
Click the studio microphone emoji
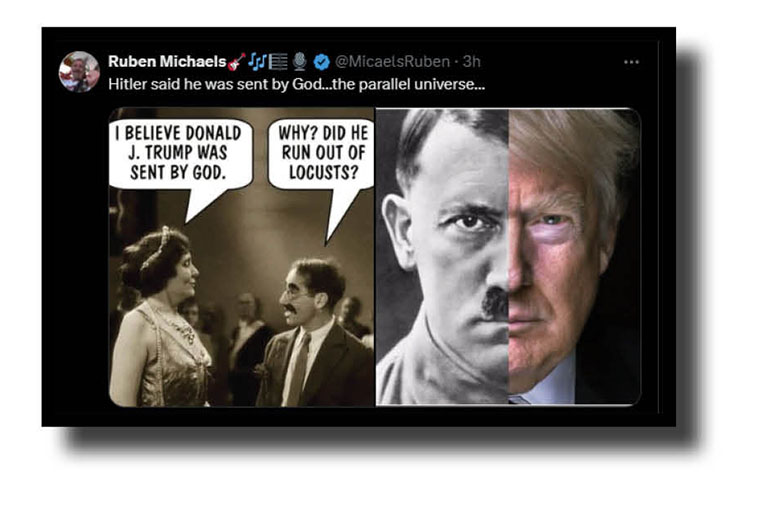coord(300,61)
